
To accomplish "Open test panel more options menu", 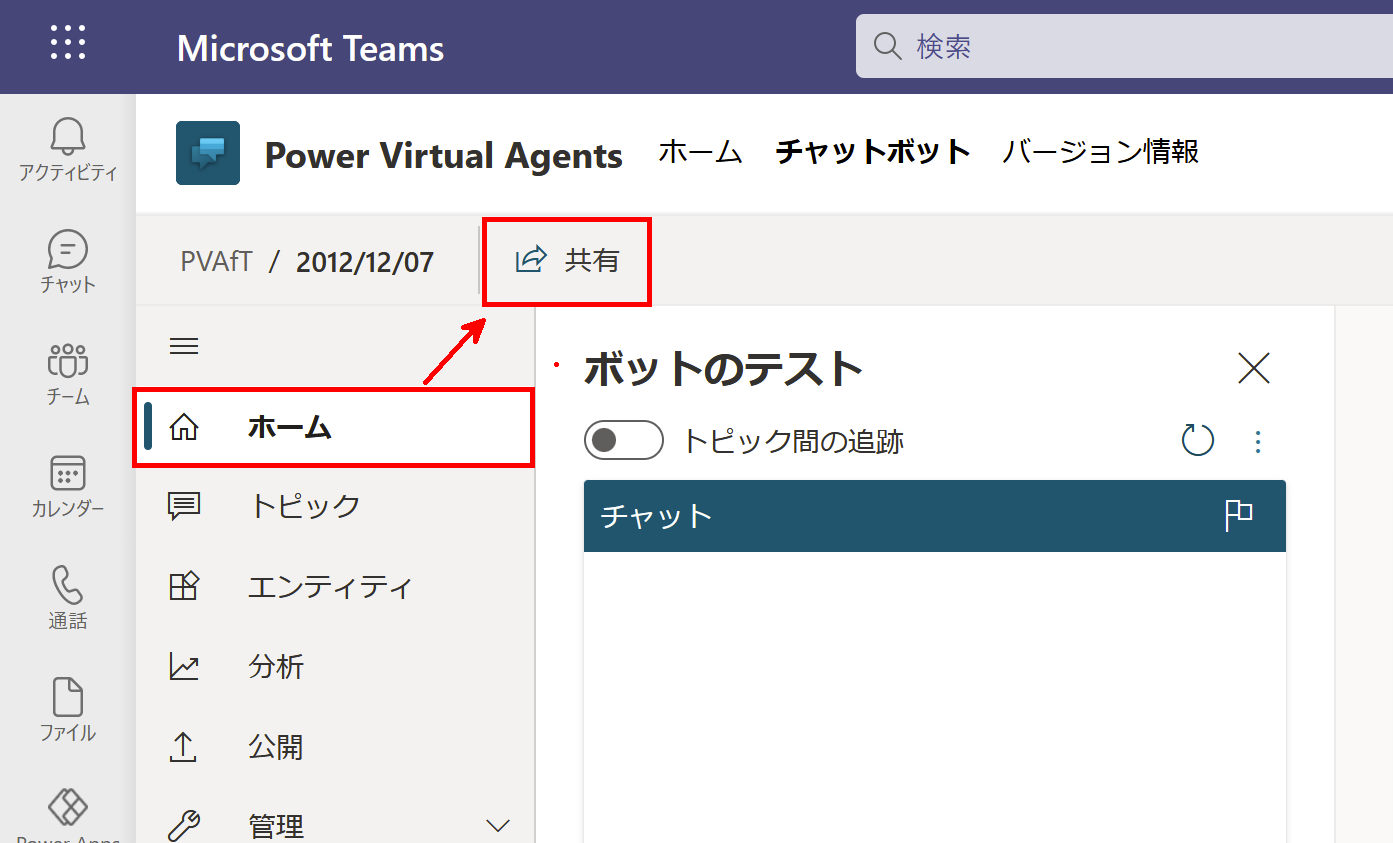I will point(1258,441).
